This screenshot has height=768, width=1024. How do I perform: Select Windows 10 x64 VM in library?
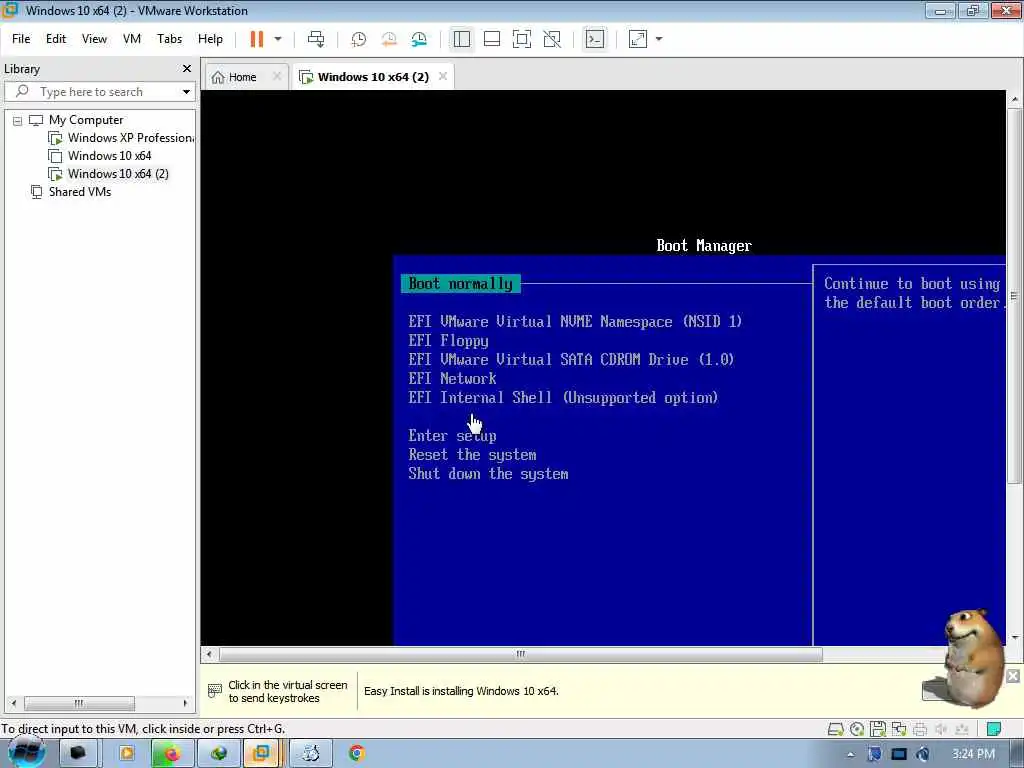109,156
